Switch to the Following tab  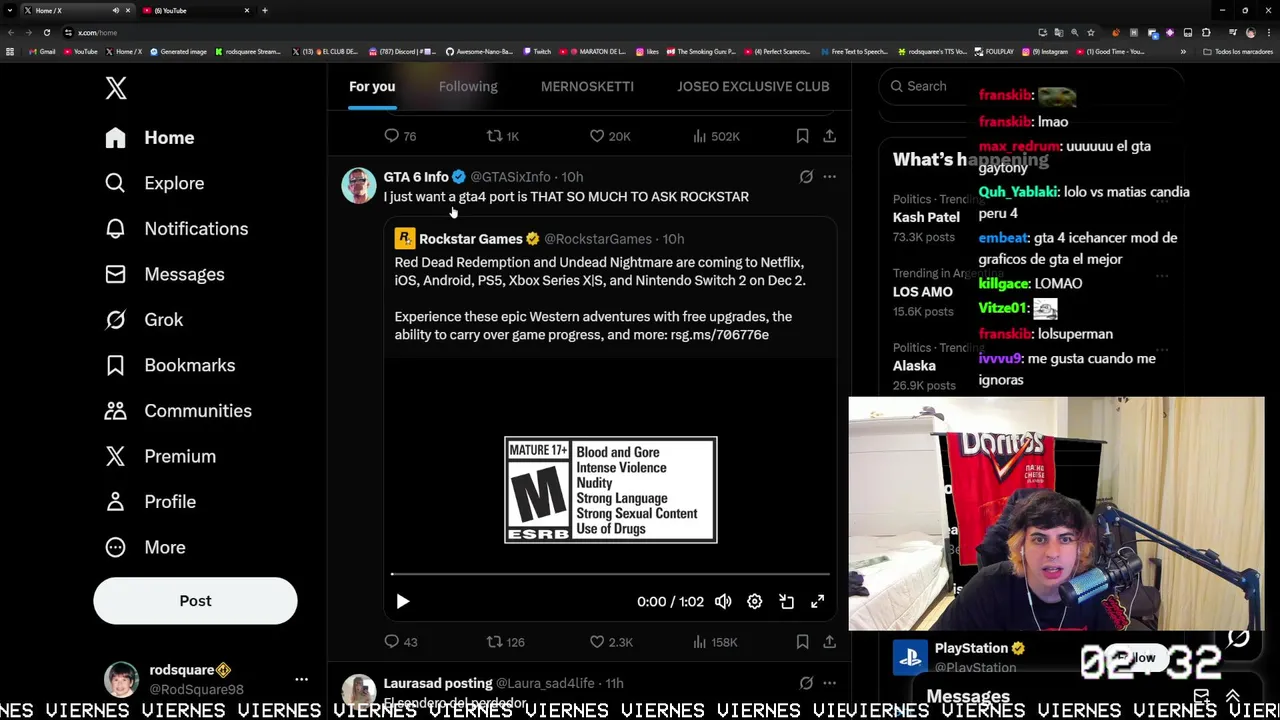click(468, 86)
